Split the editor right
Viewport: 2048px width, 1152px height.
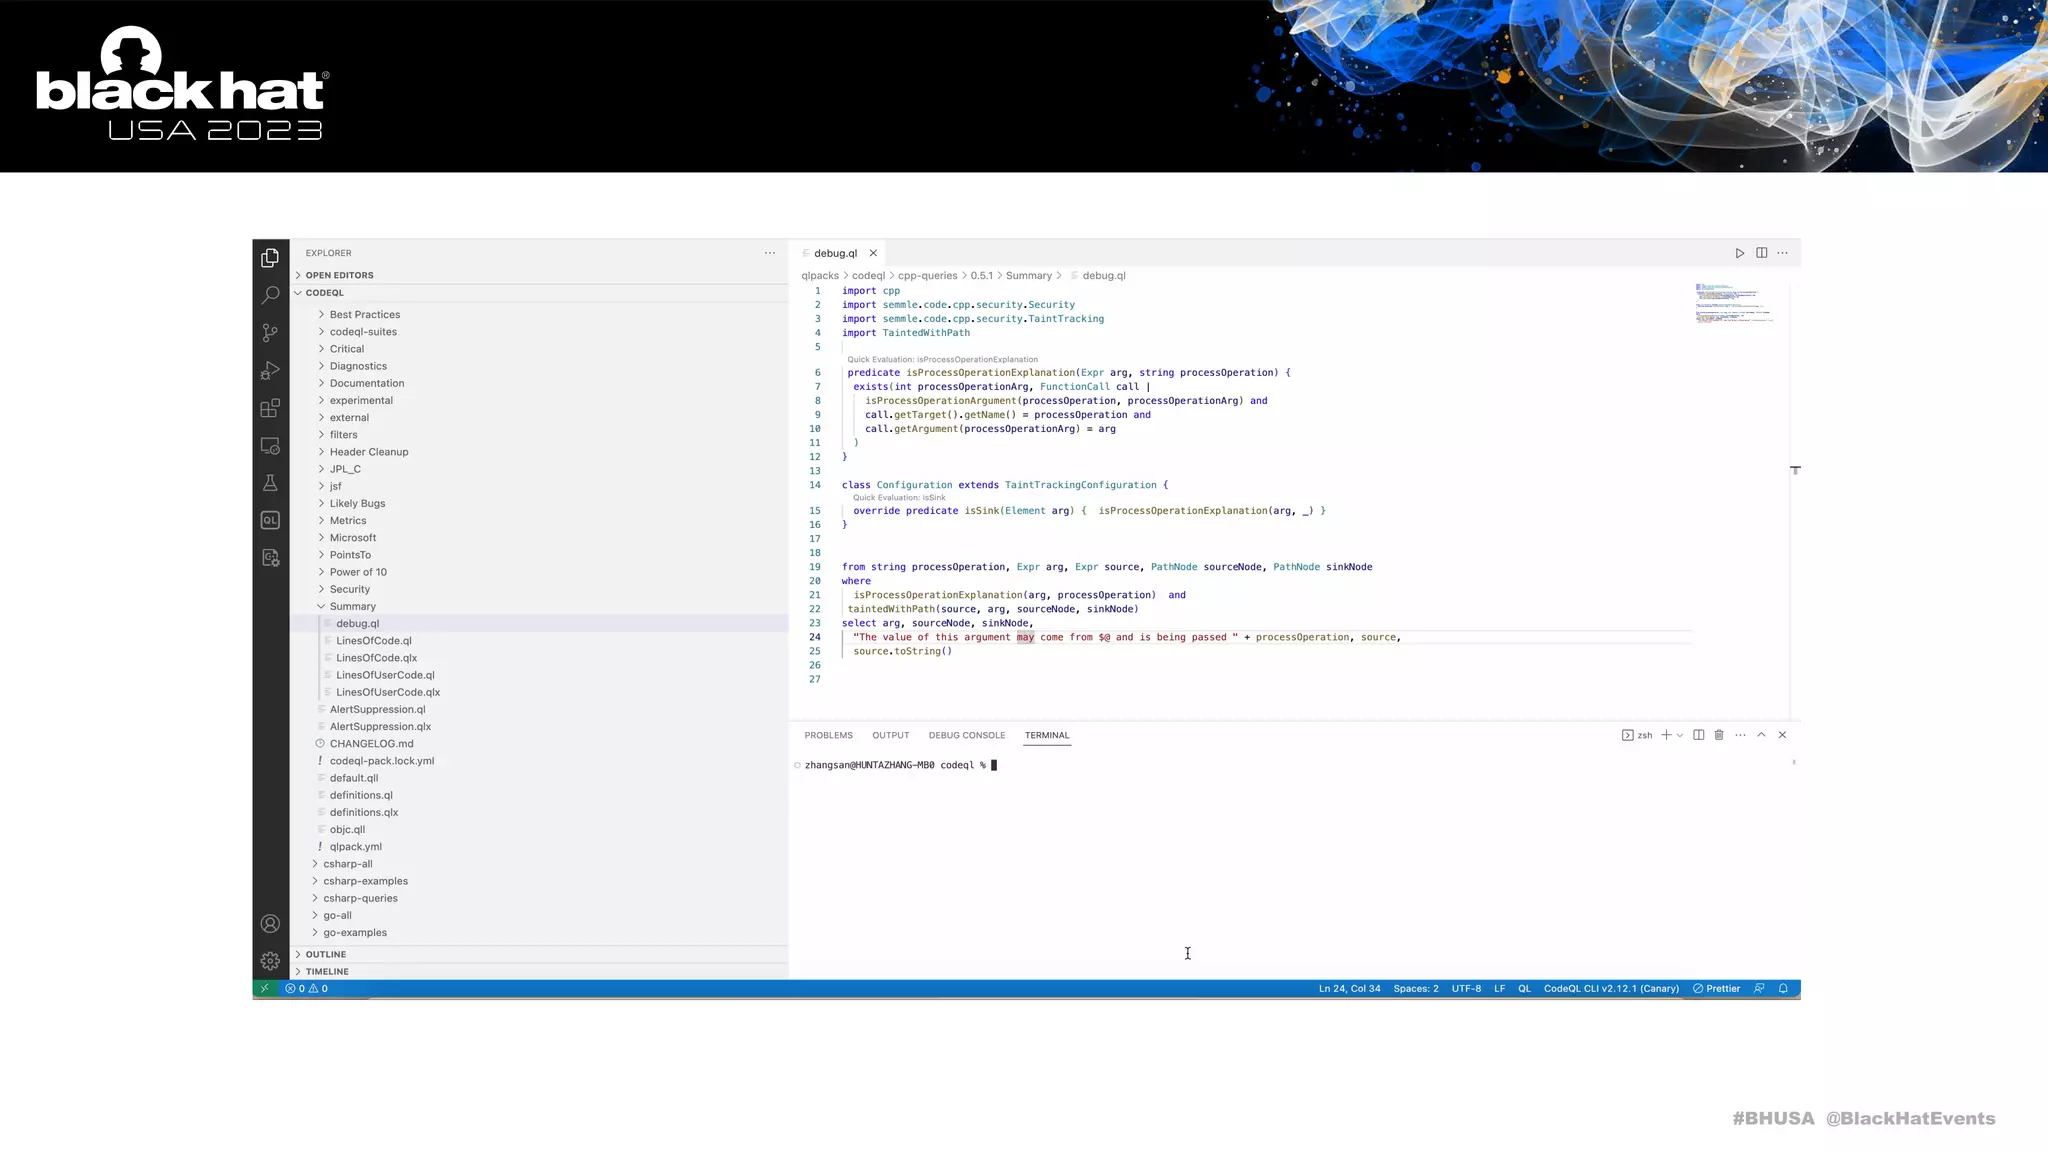pos(1761,253)
